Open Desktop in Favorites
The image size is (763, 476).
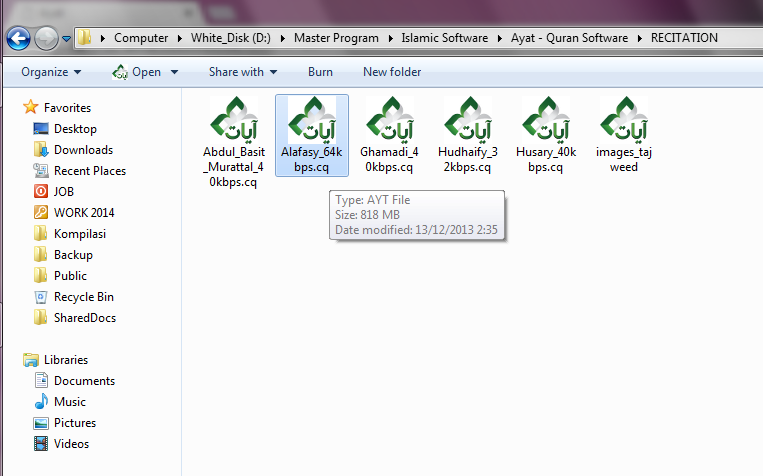(x=65, y=129)
